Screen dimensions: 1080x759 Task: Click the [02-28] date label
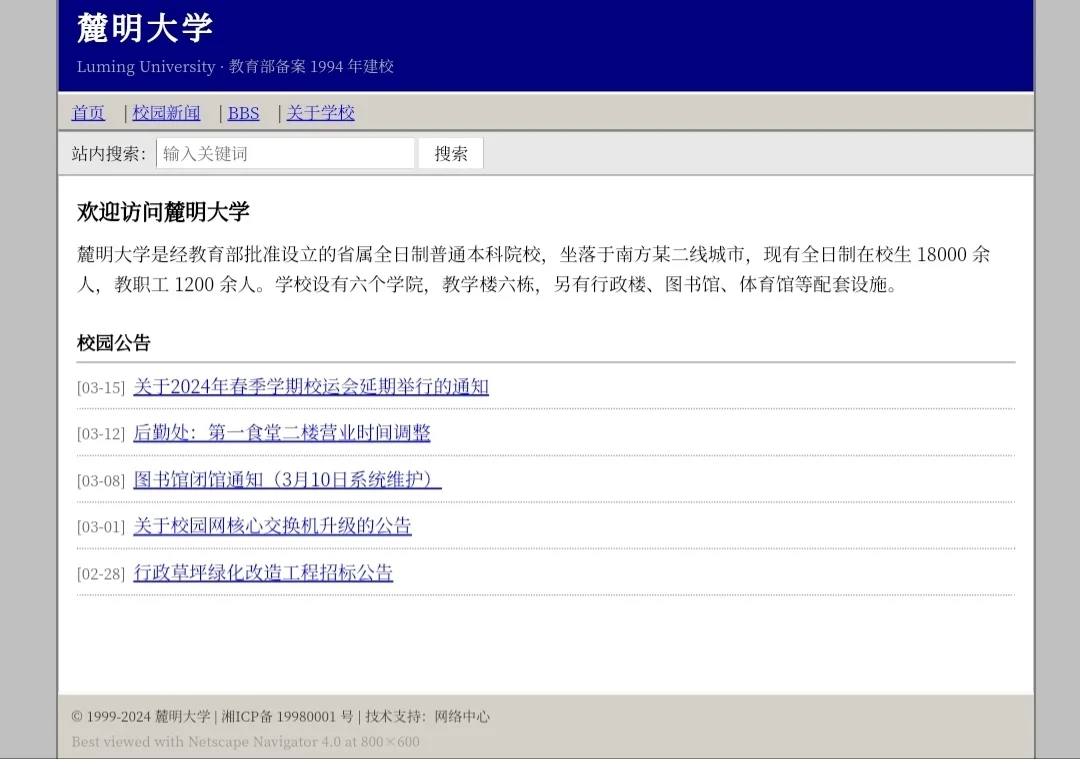(101, 574)
